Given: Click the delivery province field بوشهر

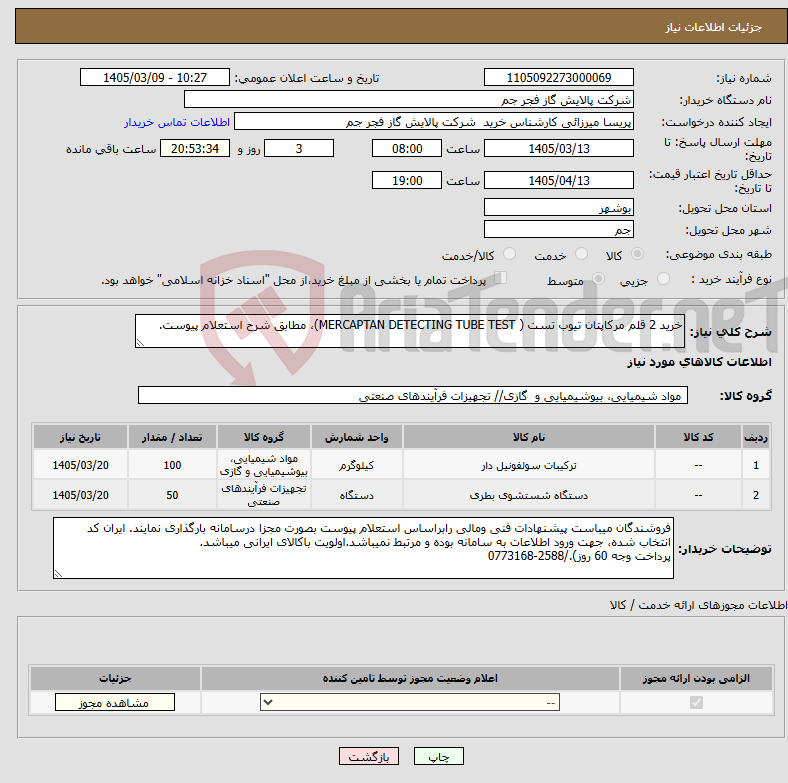Looking at the screenshot, I should (558, 207).
